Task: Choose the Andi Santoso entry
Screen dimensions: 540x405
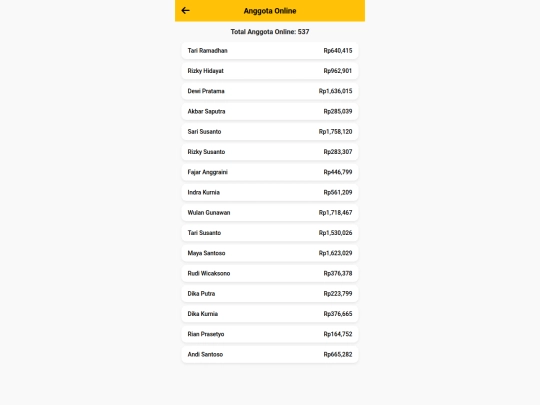Action: tap(270, 354)
